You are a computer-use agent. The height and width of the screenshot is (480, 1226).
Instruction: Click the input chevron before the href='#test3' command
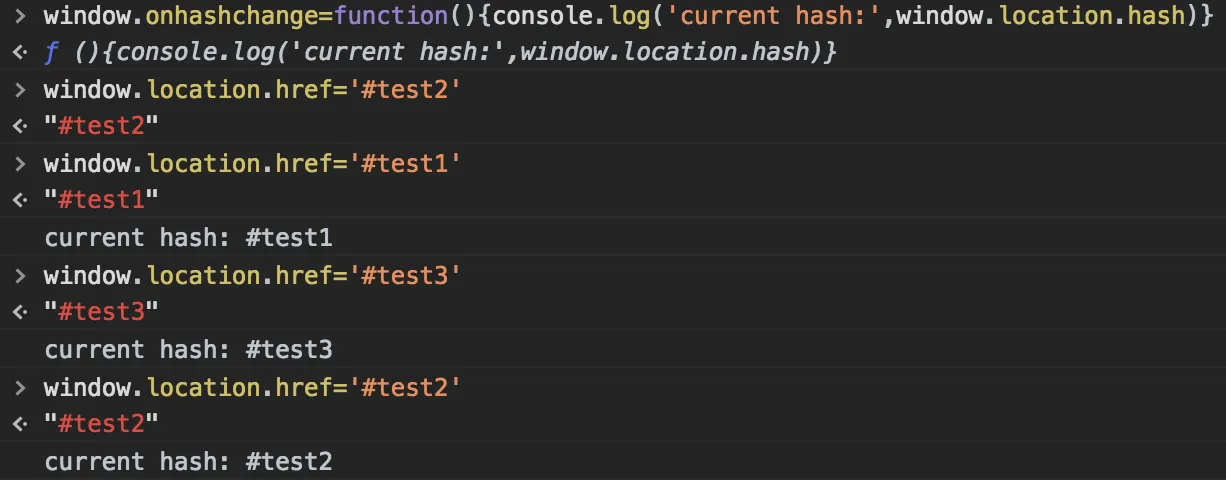19,275
